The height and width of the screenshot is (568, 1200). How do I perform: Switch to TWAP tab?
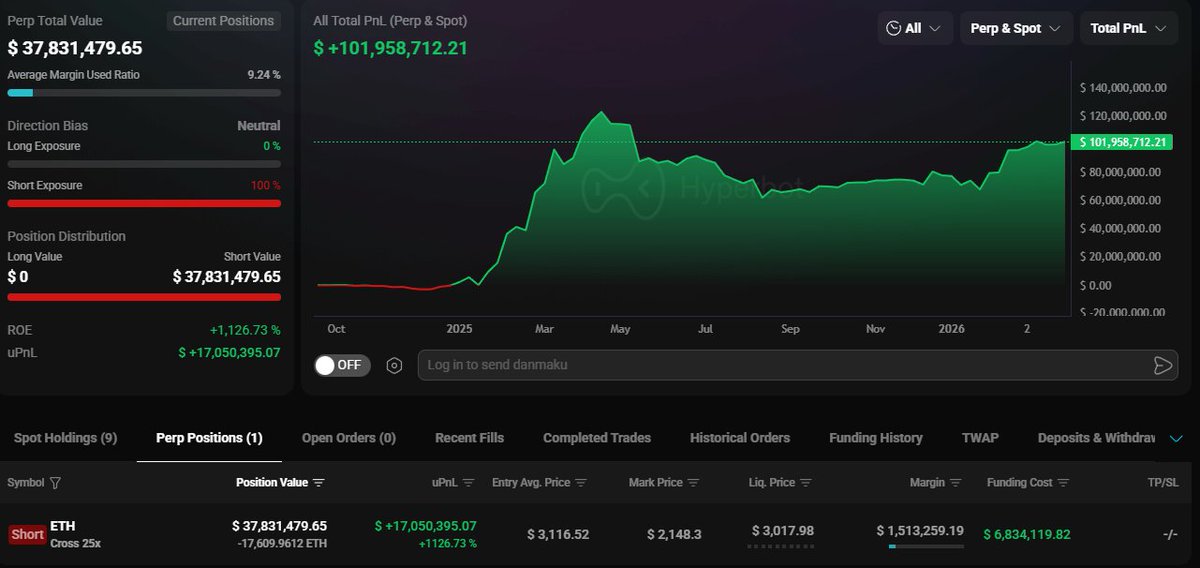click(x=980, y=438)
